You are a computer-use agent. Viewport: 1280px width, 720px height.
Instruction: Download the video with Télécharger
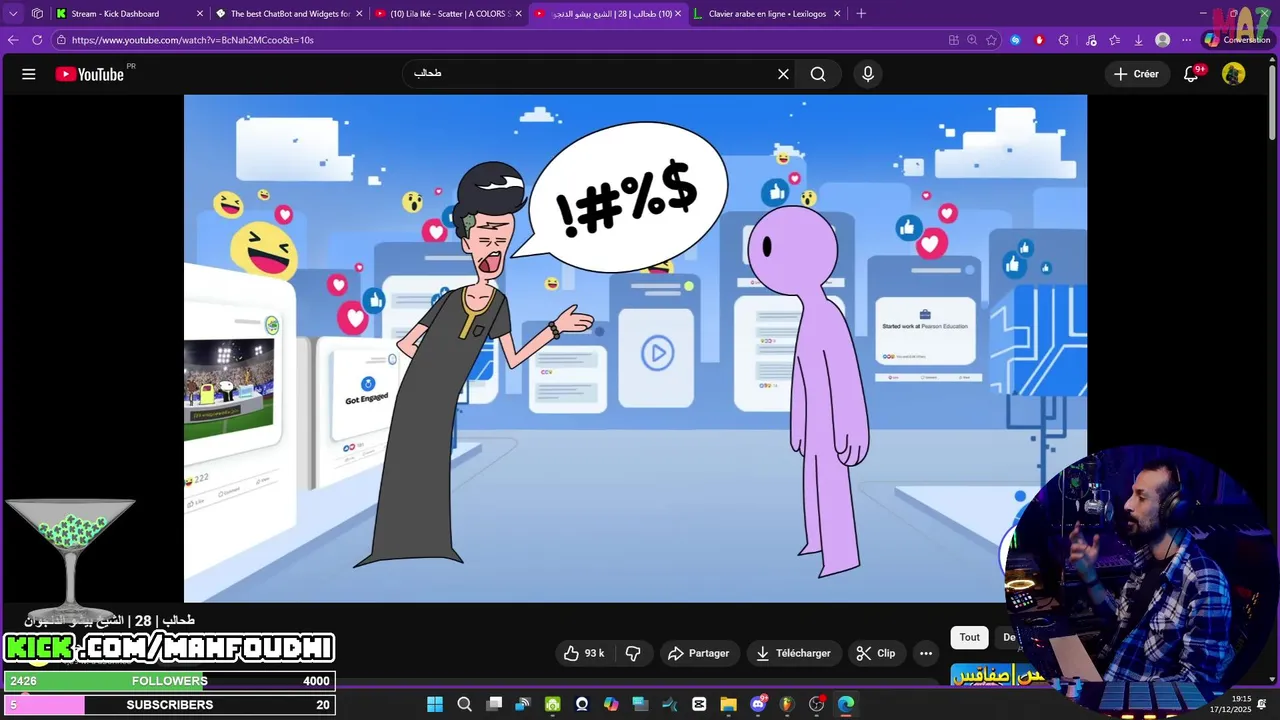pos(794,653)
